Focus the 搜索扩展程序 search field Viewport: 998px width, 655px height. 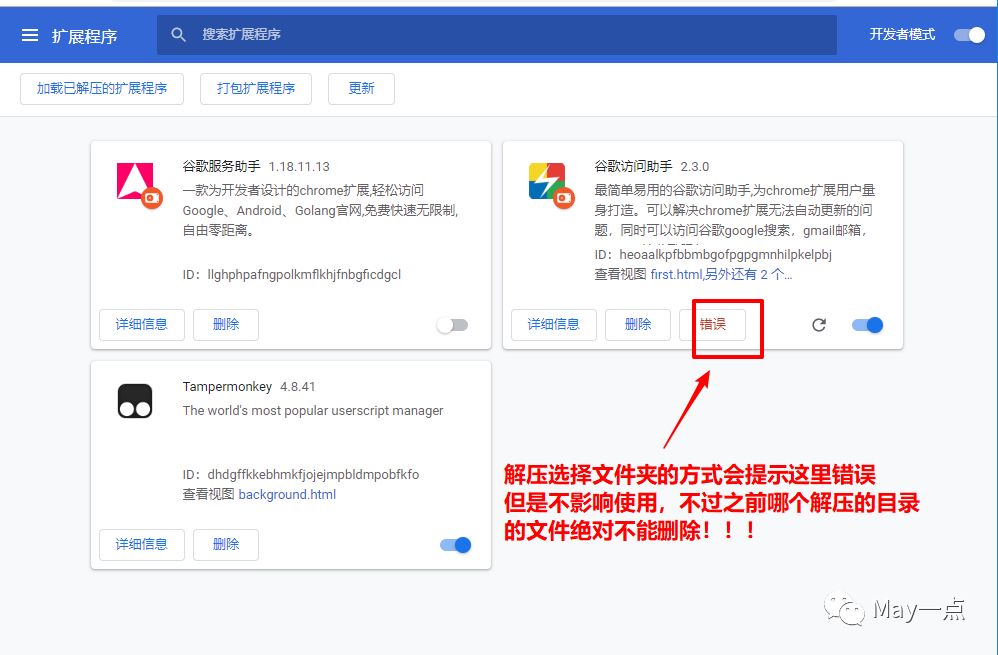496,35
